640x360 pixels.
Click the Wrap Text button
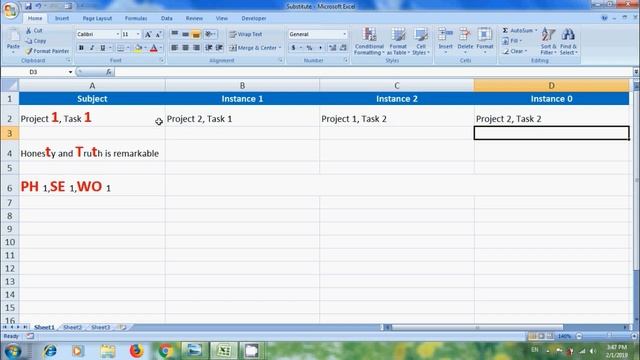(x=245, y=34)
